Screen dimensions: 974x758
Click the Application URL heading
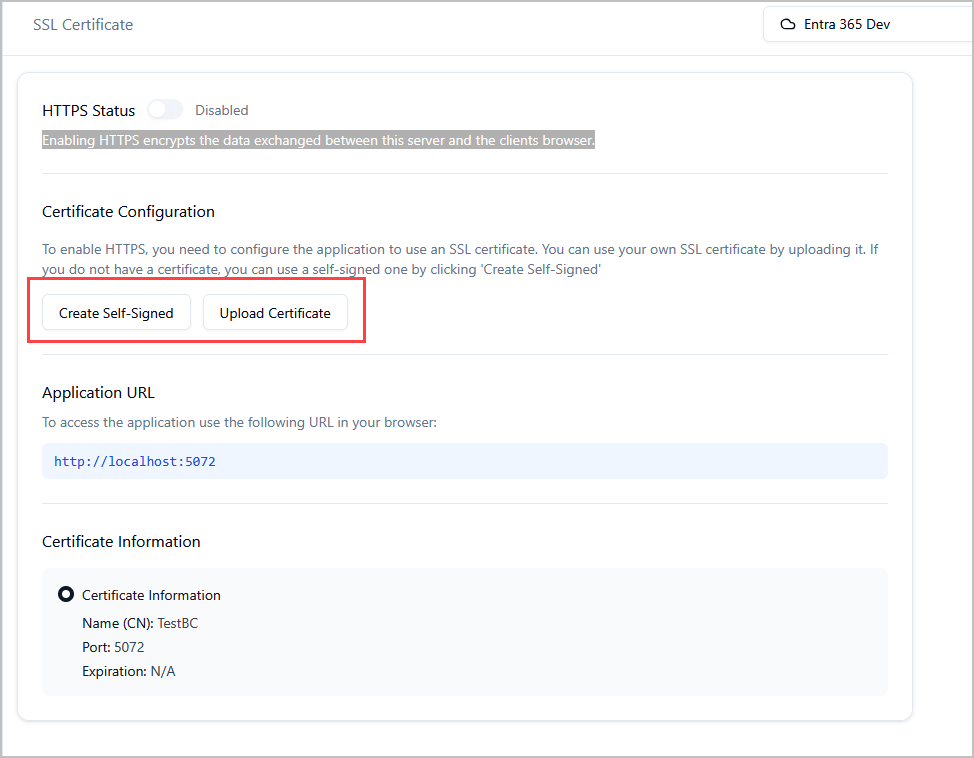[98, 392]
